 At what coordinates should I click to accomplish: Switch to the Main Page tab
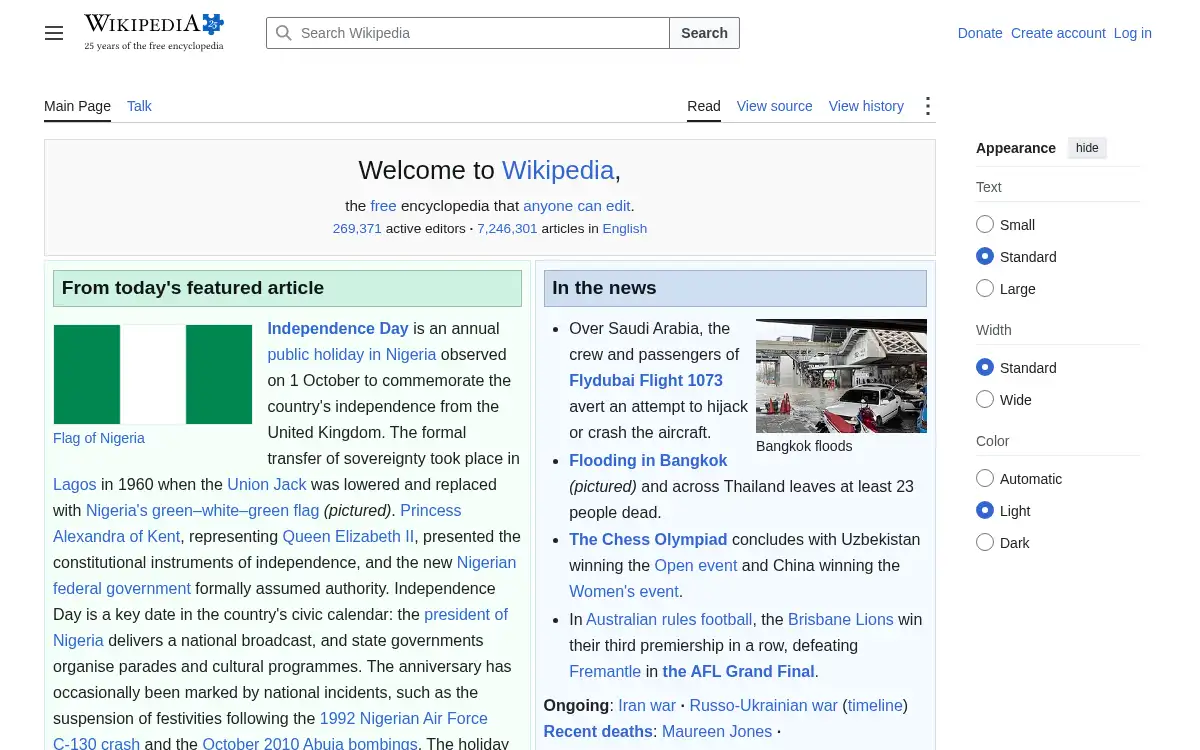77,106
